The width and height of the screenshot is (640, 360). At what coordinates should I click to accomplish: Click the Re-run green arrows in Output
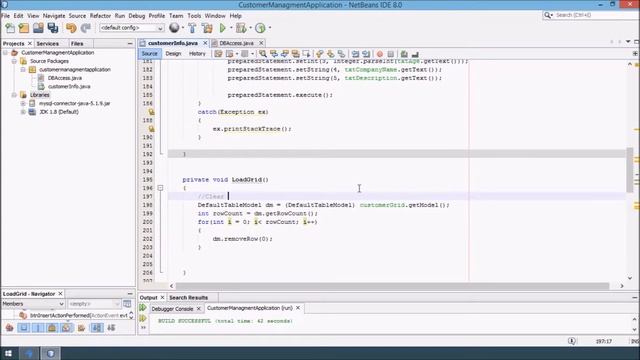point(143,308)
